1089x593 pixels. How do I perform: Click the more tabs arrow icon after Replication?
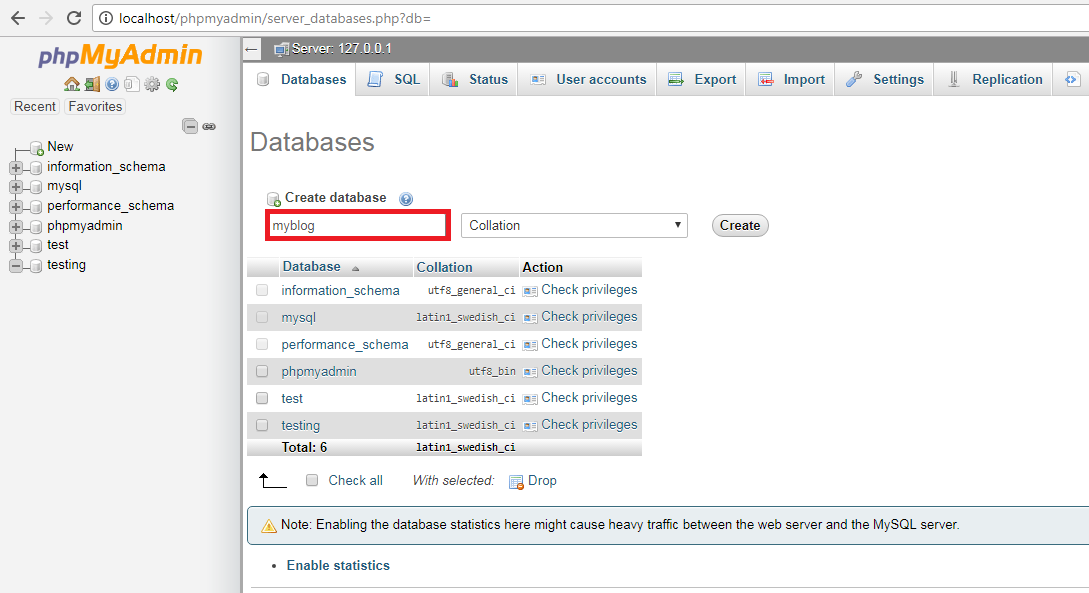1072,79
